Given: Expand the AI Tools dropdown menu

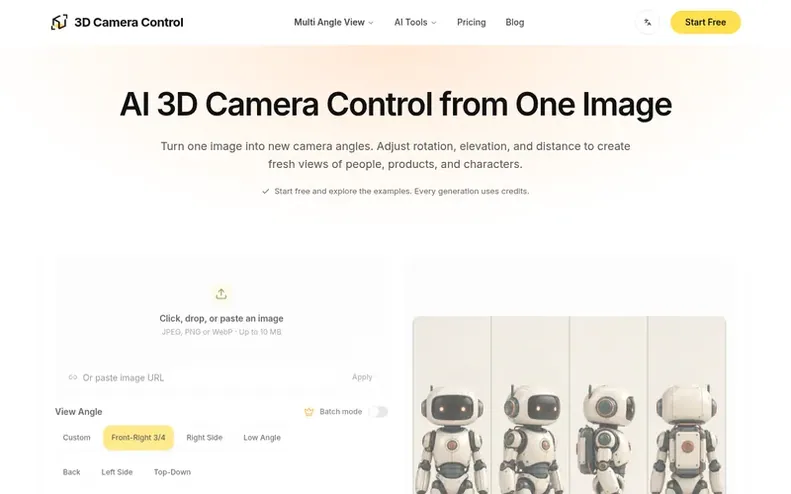Looking at the screenshot, I should pyautogui.click(x=415, y=22).
